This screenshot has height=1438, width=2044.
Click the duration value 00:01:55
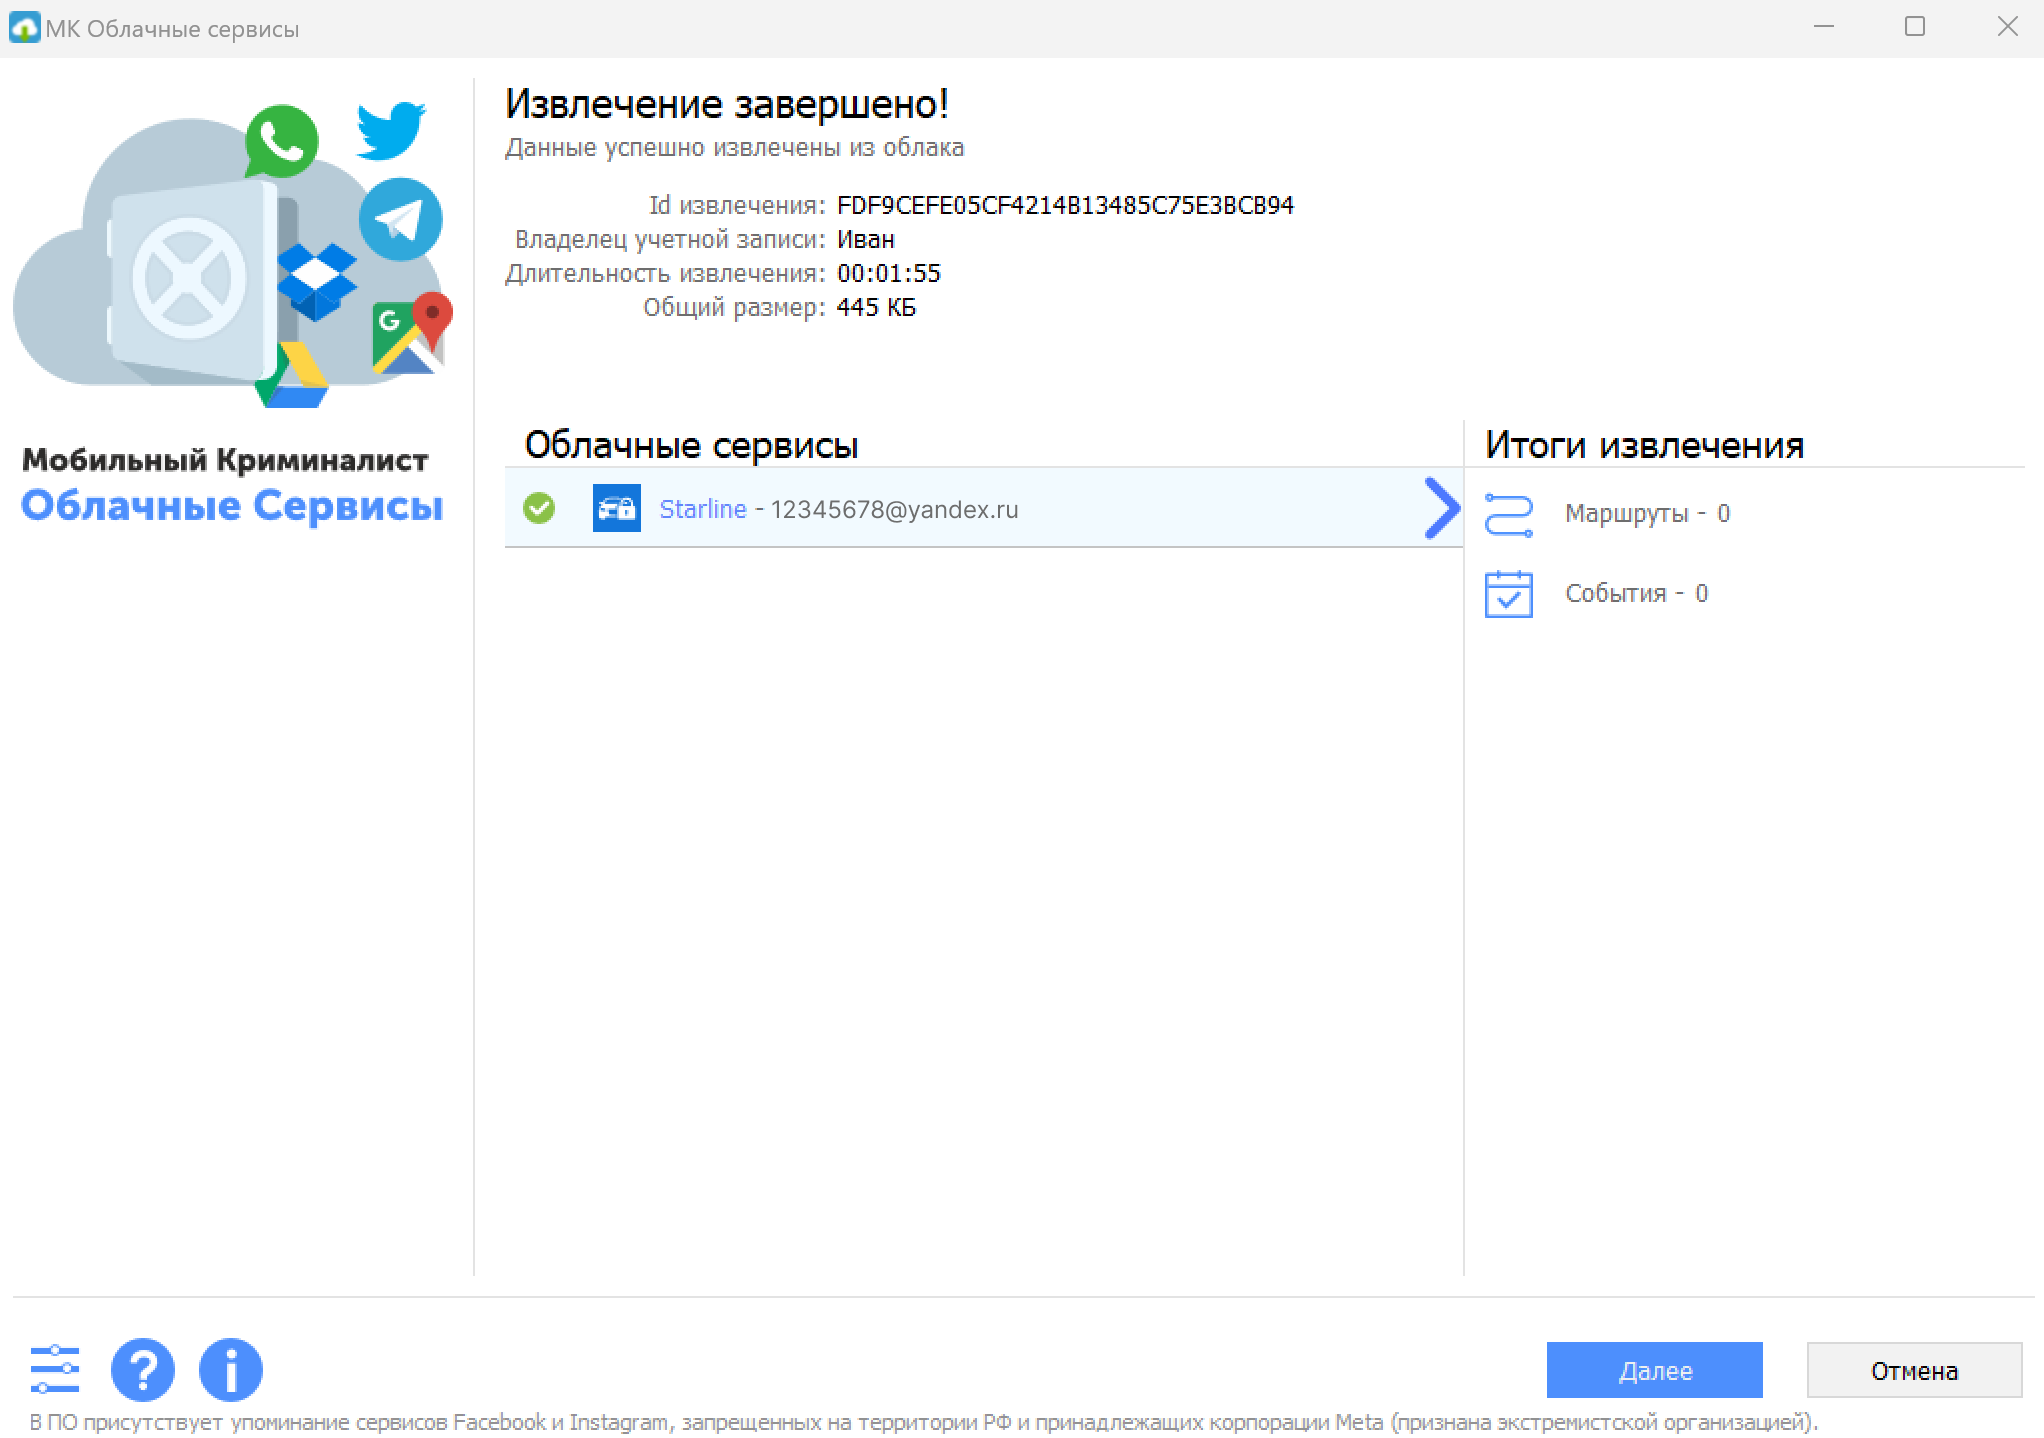coord(889,273)
